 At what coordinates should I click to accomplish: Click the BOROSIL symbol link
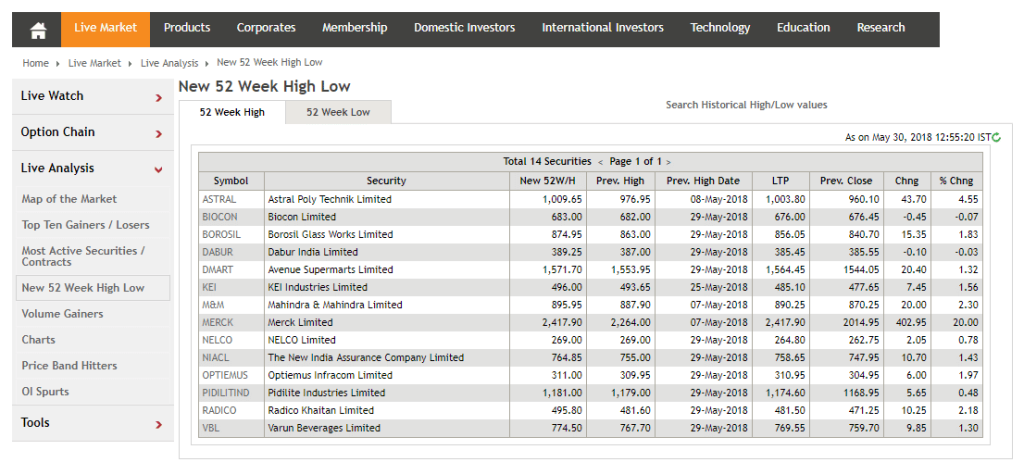tap(222, 235)
